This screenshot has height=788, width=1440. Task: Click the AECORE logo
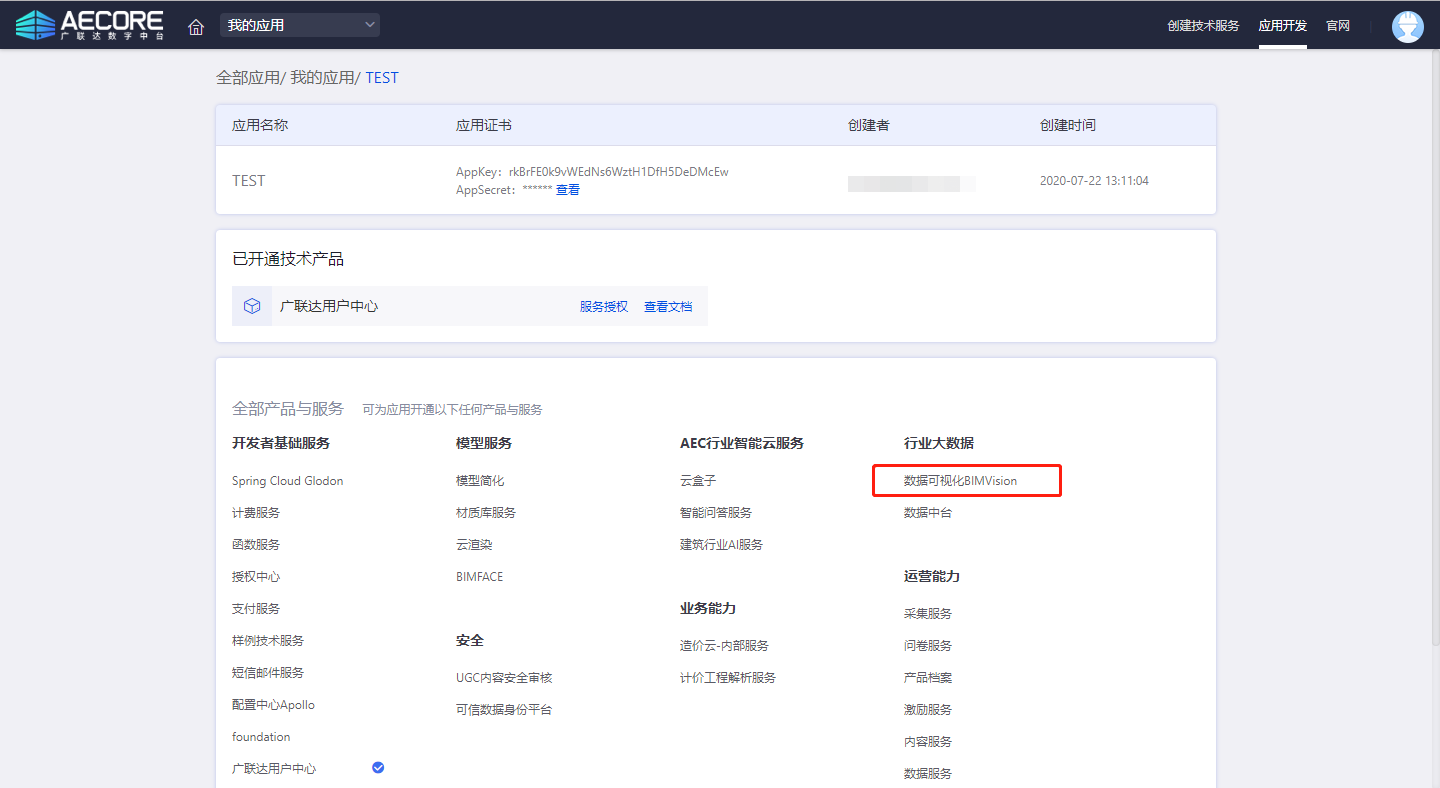tap(89, 25)
